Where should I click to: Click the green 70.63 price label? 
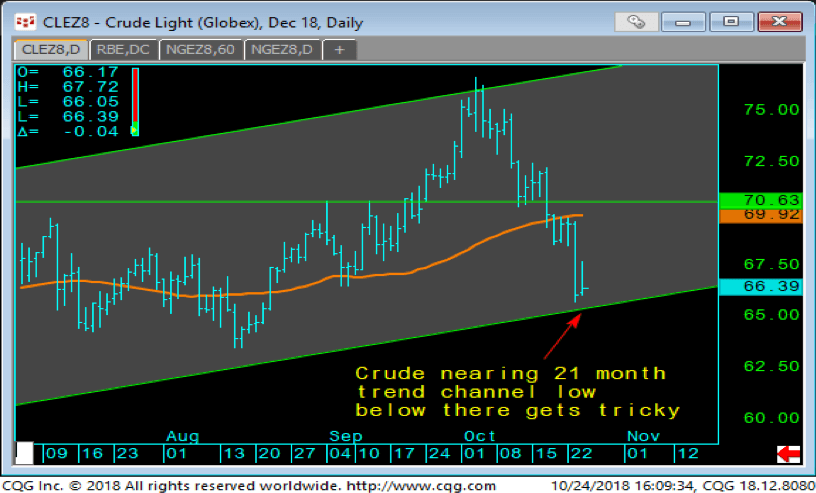tap(759, 200)
